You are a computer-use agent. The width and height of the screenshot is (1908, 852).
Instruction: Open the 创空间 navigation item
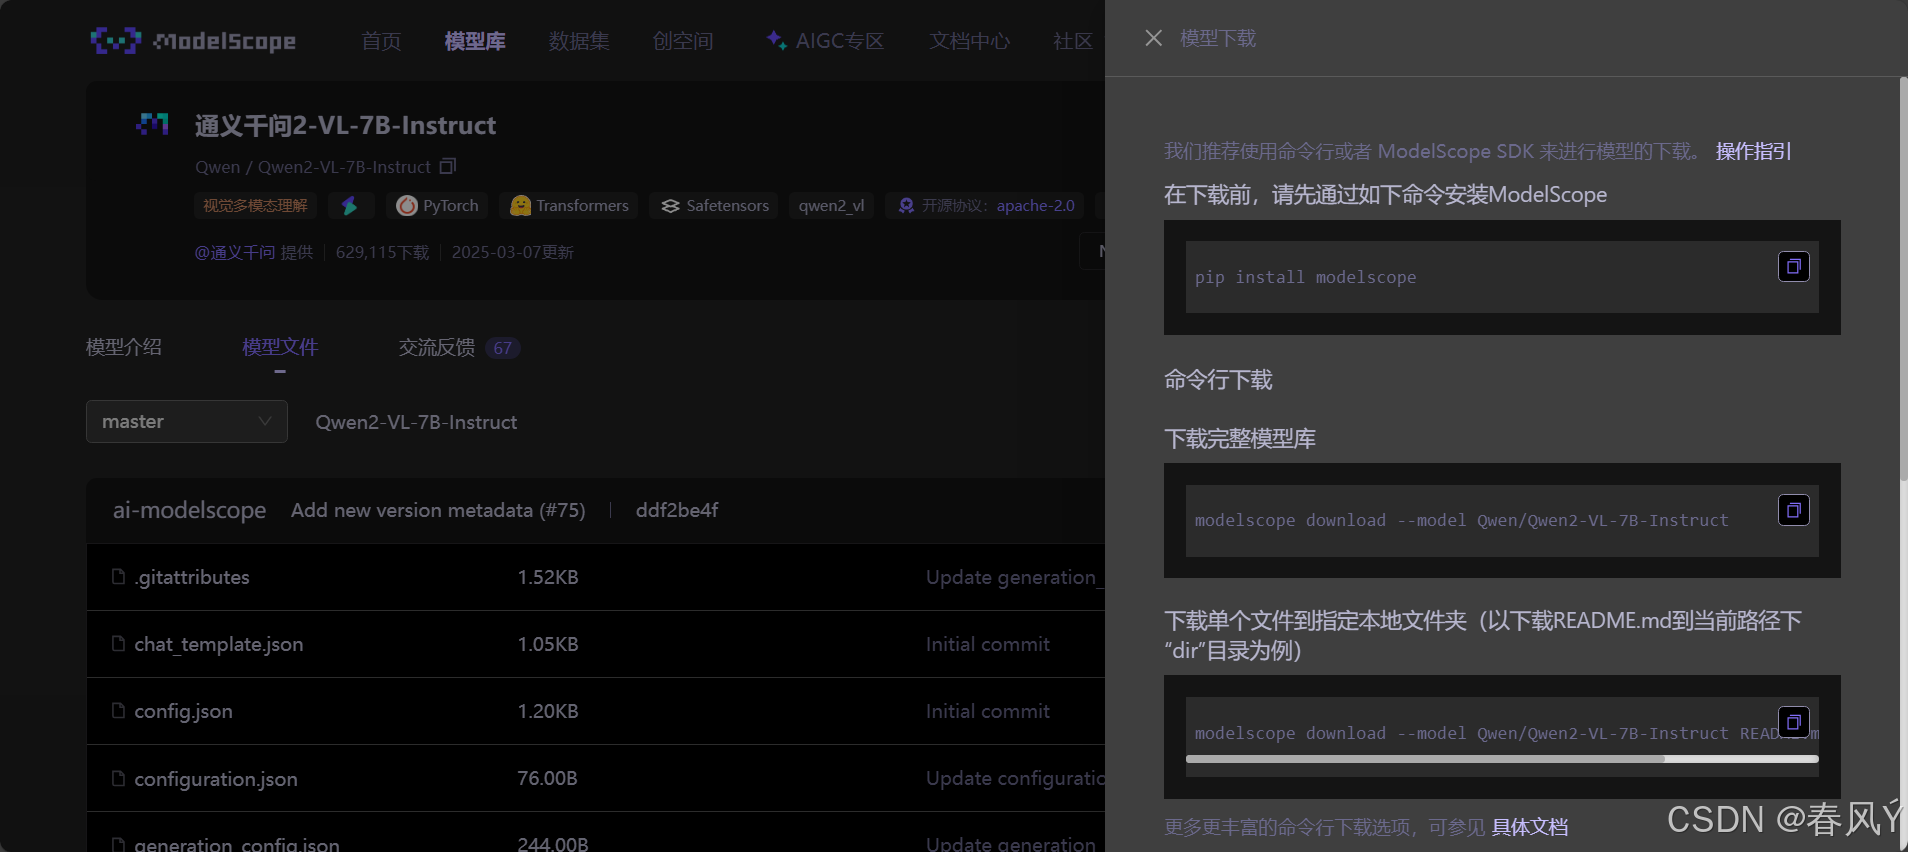(683, 41)
